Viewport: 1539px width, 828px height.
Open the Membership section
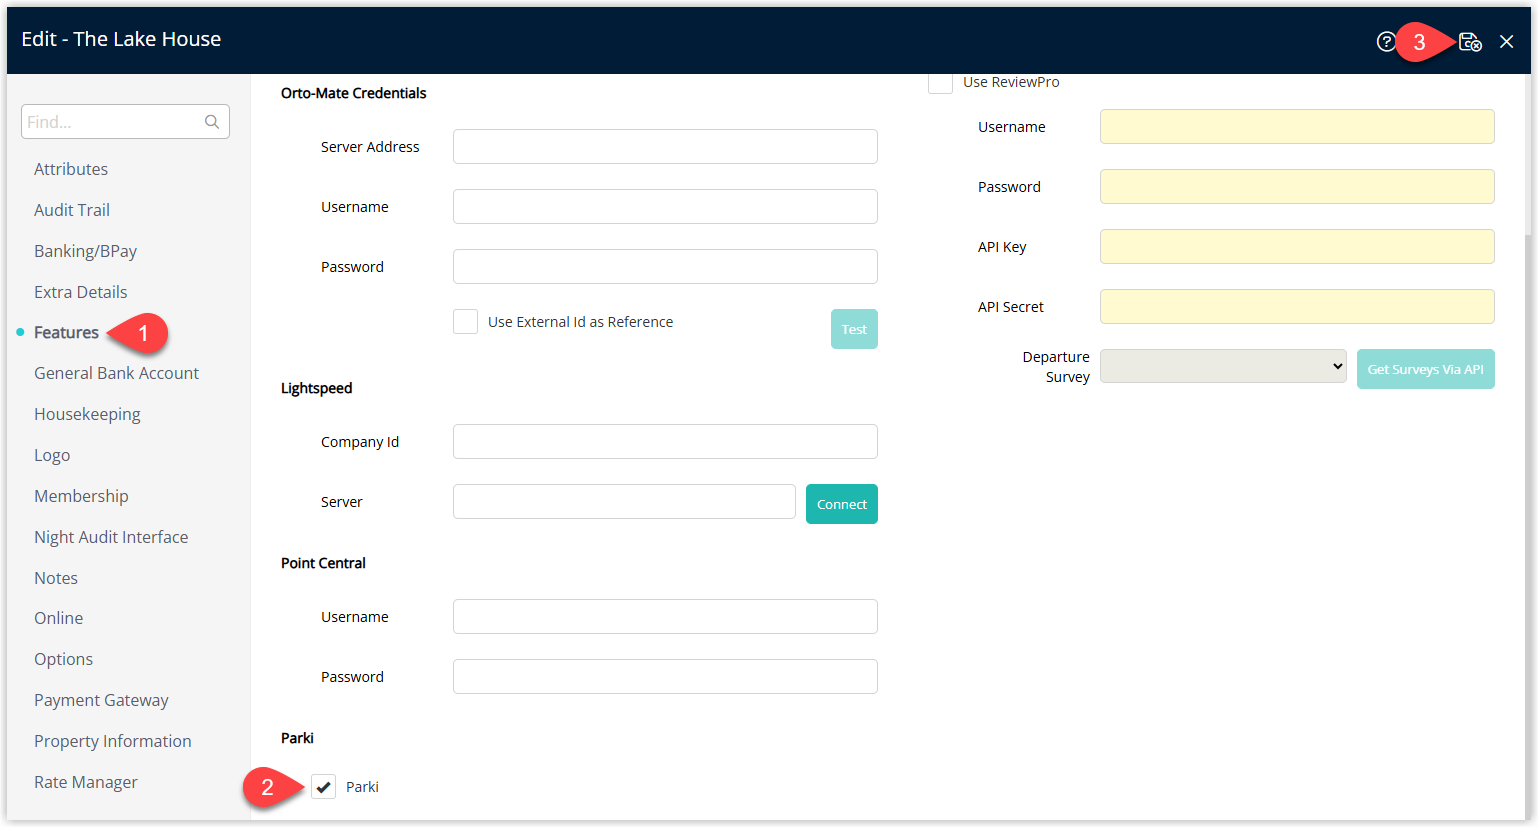tap(81, 496)
